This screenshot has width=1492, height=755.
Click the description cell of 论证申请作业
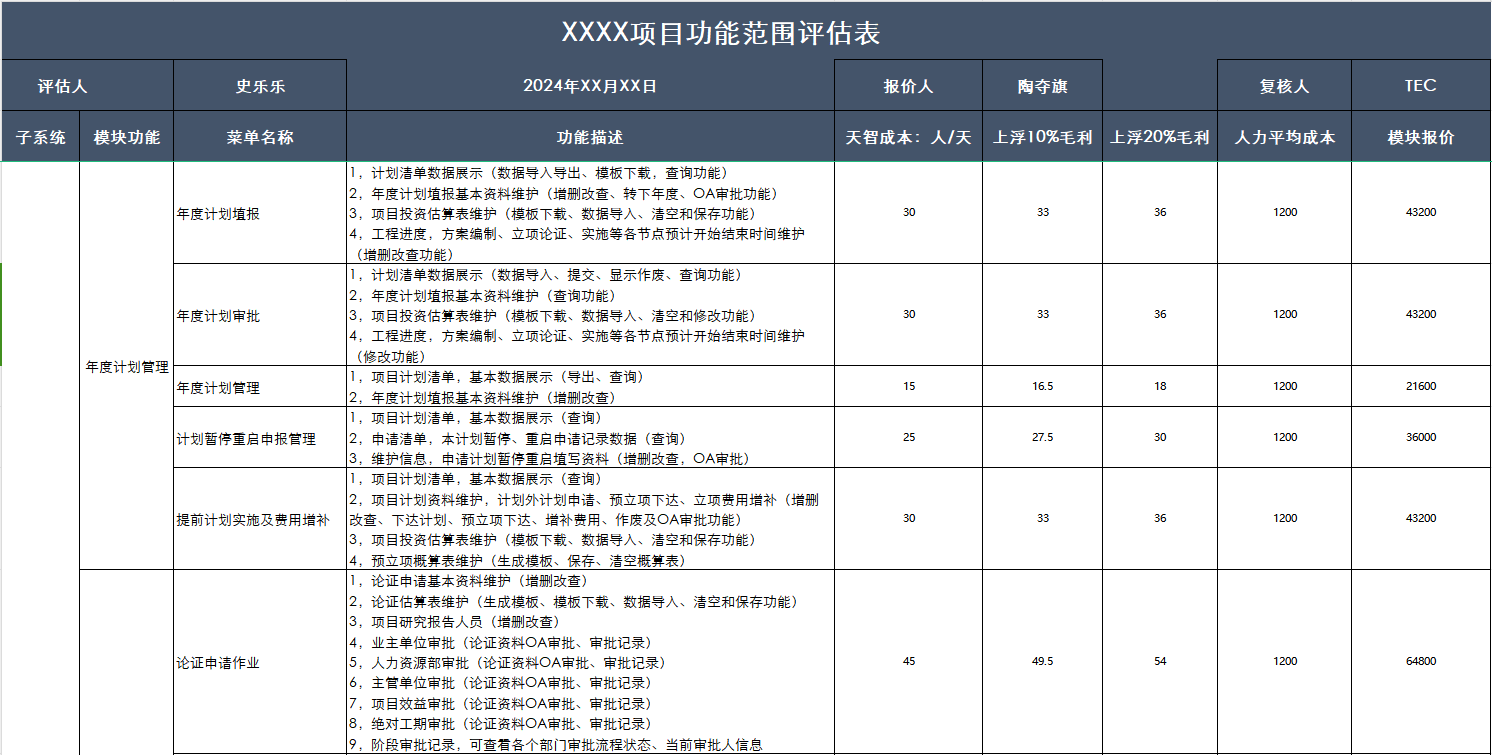(x=590, y=662)
